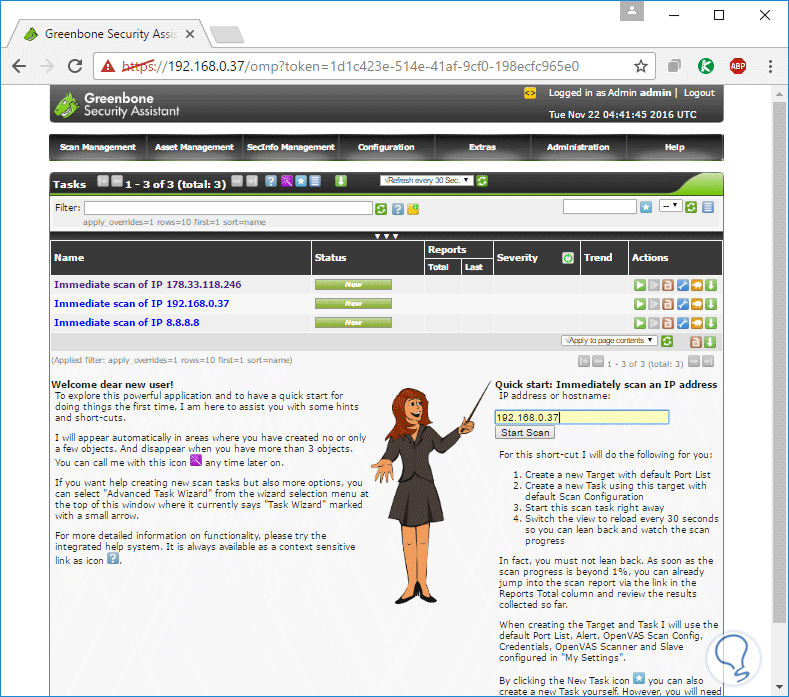Viewport: 789px width, 697px height.
Task: Open Tasks help question mark icon in header
Action: pos(271,181)
